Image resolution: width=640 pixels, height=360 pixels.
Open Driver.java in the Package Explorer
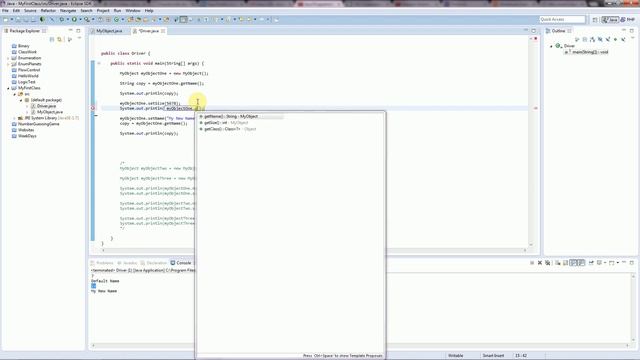(46, 106)
